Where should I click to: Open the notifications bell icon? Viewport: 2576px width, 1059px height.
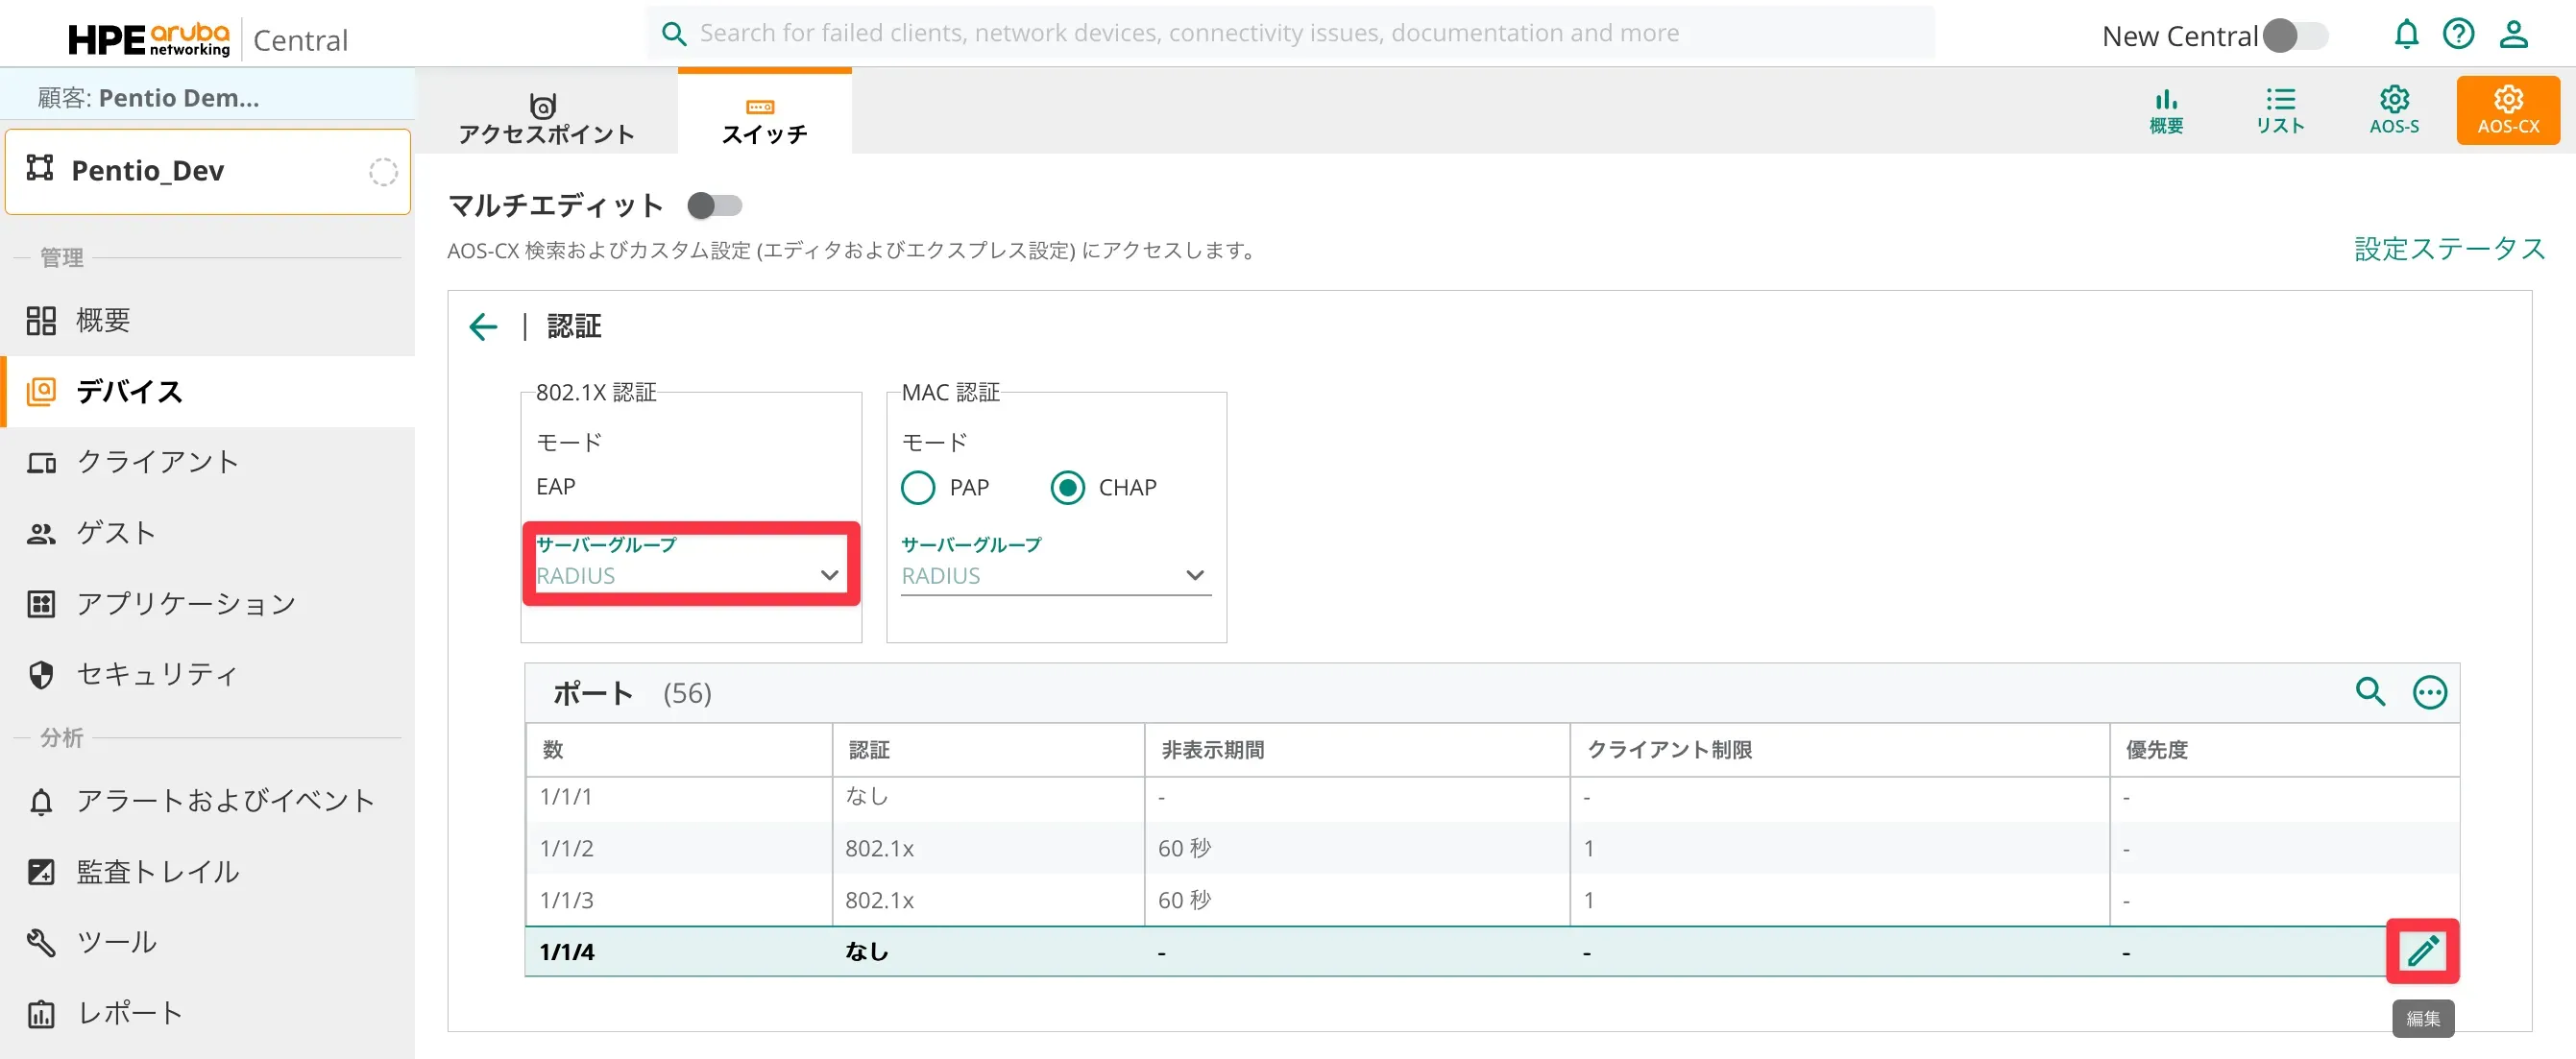pyautogui.click(x=2405, y=35)
